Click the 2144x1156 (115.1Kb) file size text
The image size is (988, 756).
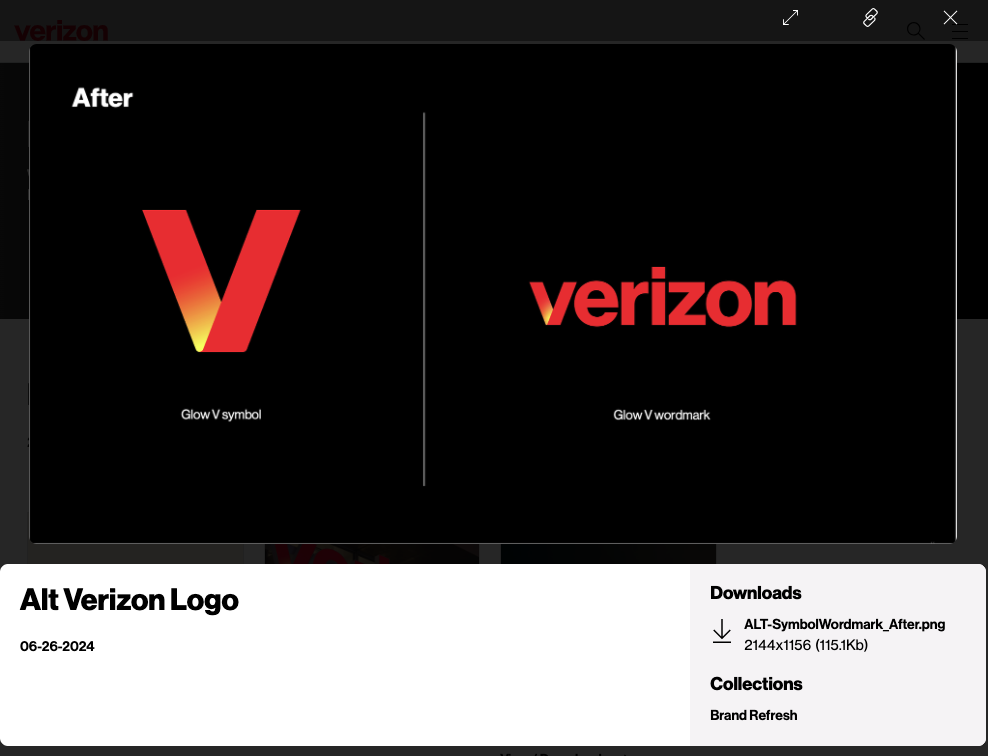tap(806, 645)
